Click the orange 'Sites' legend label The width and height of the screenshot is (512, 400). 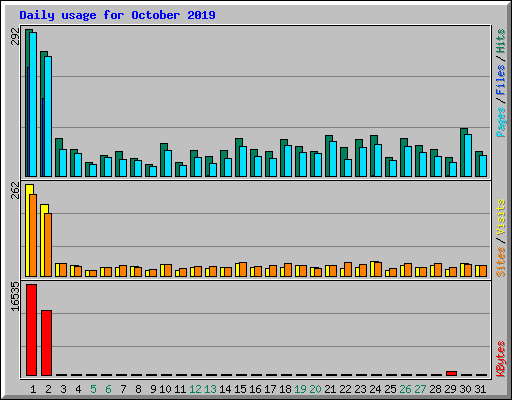pos(500,262)
